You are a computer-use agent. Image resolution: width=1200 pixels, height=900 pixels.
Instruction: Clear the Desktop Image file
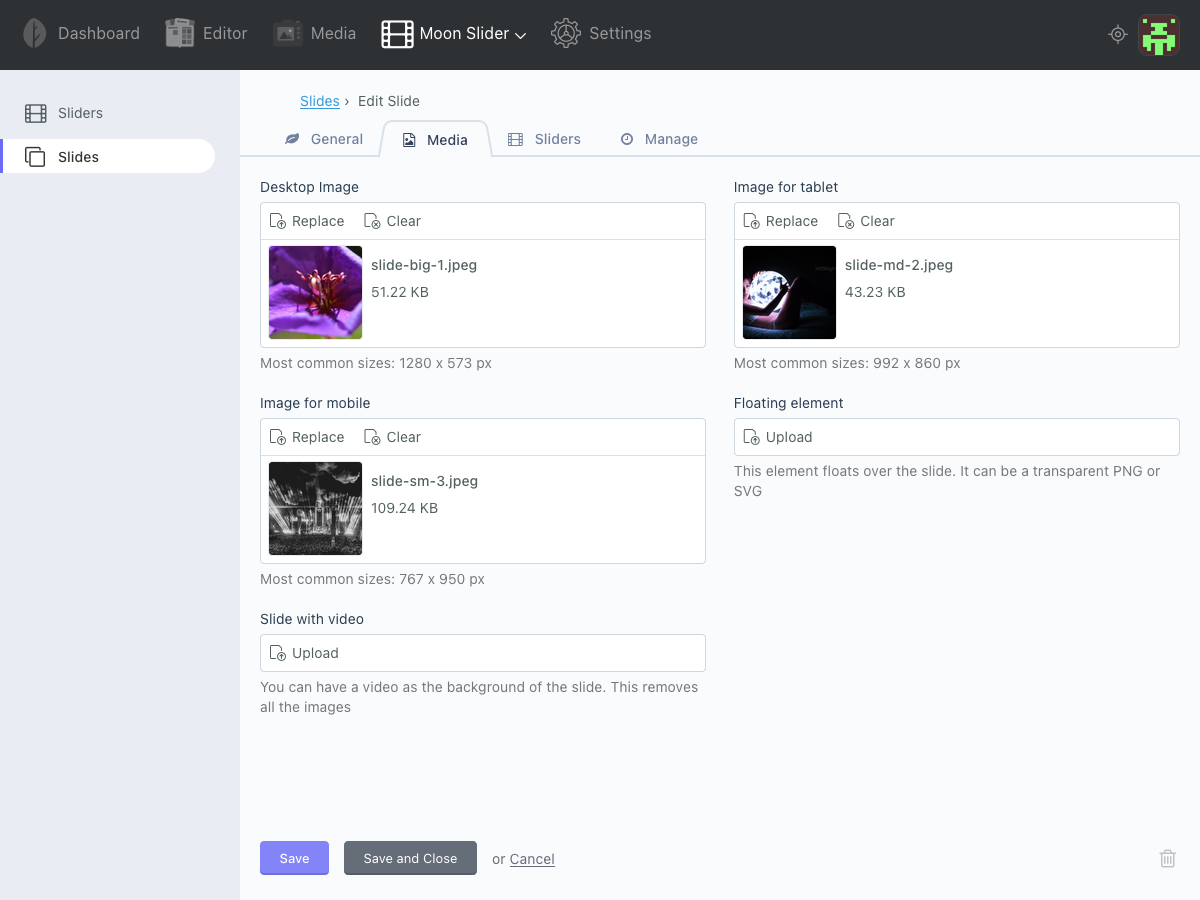pyautogui.click(x=392, y=221)
